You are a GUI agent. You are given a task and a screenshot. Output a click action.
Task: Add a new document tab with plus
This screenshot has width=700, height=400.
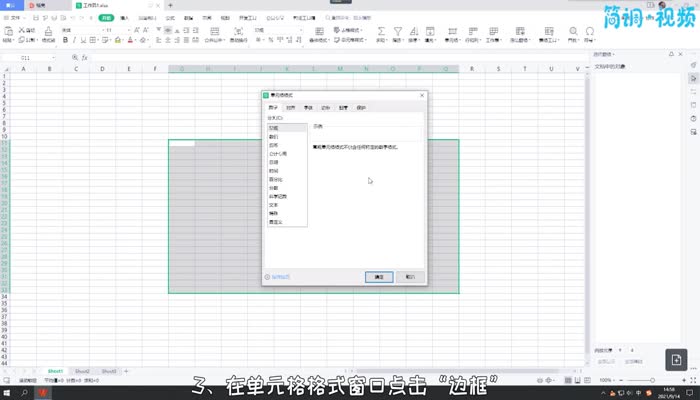coord(170,5)
